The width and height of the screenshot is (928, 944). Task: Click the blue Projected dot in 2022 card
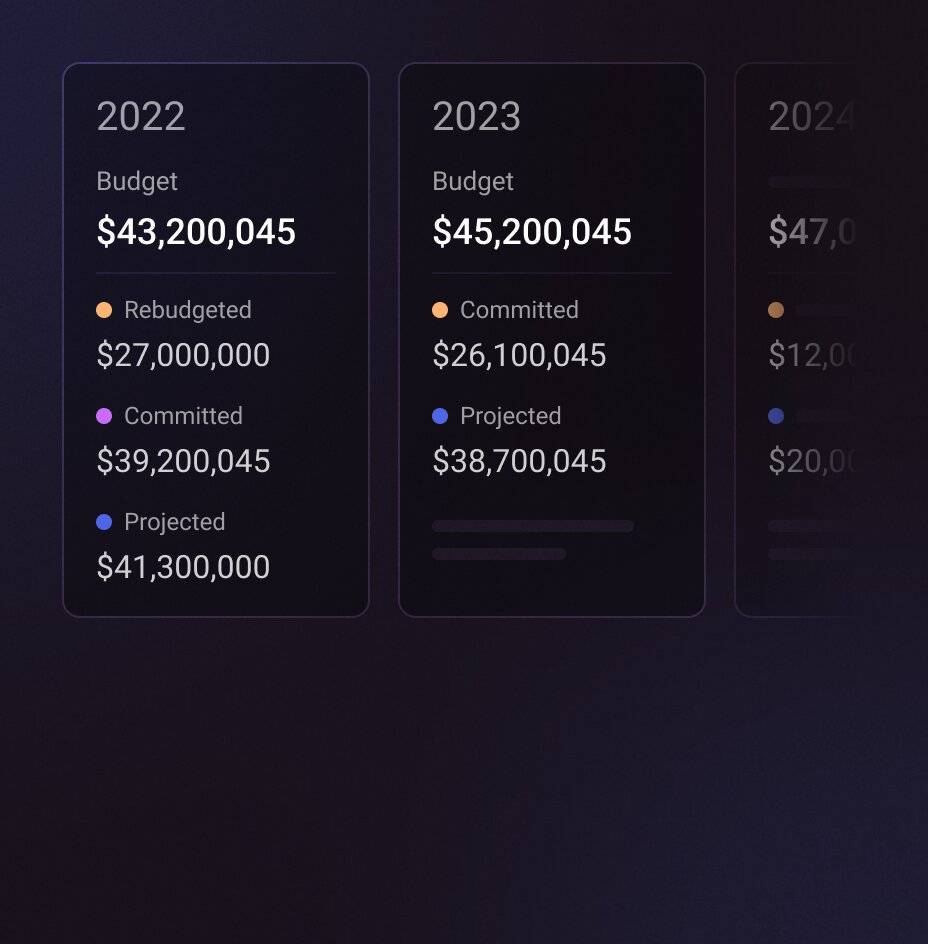pyautogui.click(x=104, y=522)
